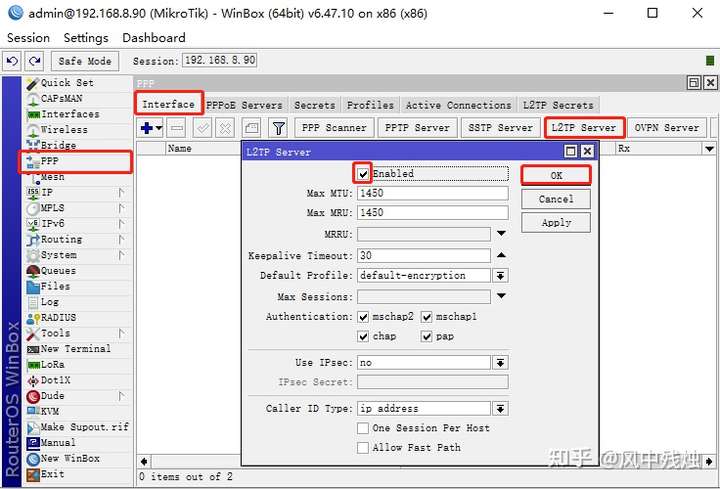Viewport: 720px width, 489px height.
Task: Click Apply in L2TP Server dialog
Action: (556, 223)
